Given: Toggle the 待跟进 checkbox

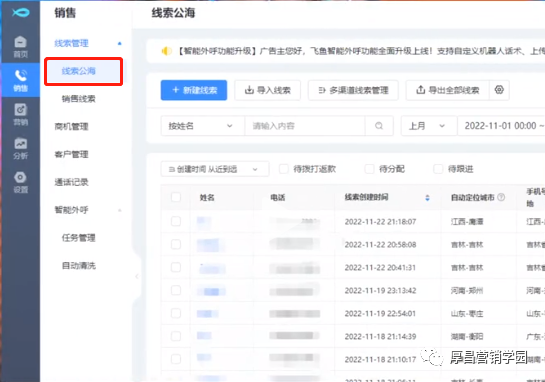Looking at the screenshot, I should coord(438,169).
